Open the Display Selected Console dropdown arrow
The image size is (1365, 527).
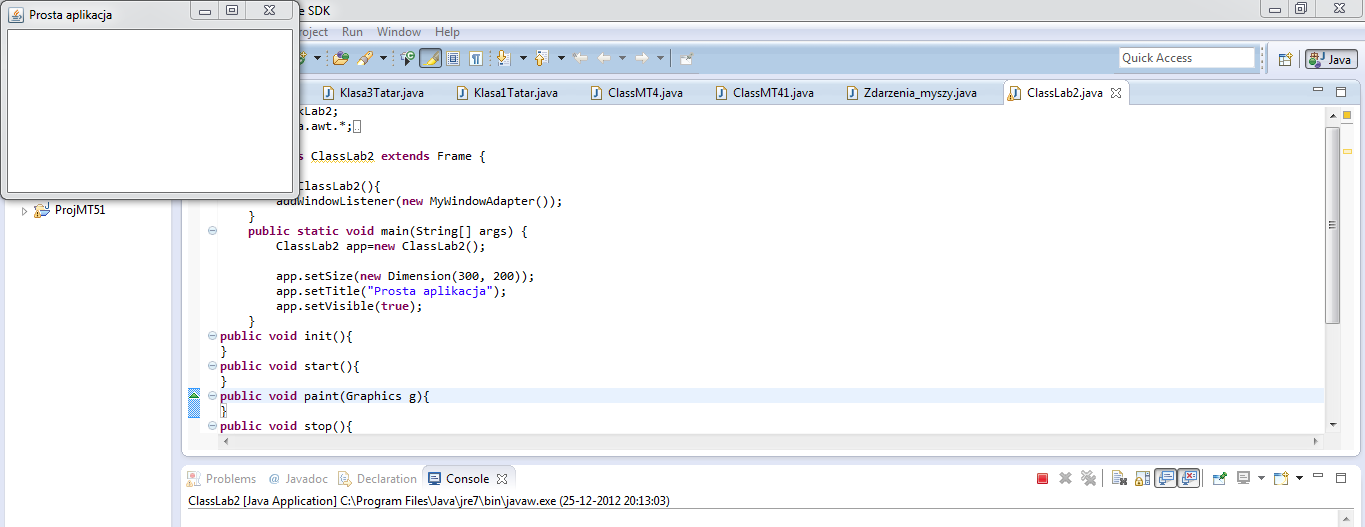point(1261,479)
